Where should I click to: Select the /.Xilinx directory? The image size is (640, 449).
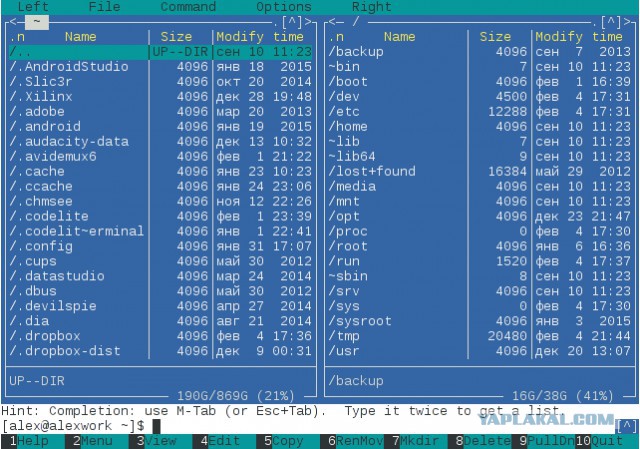click(160, 97)
